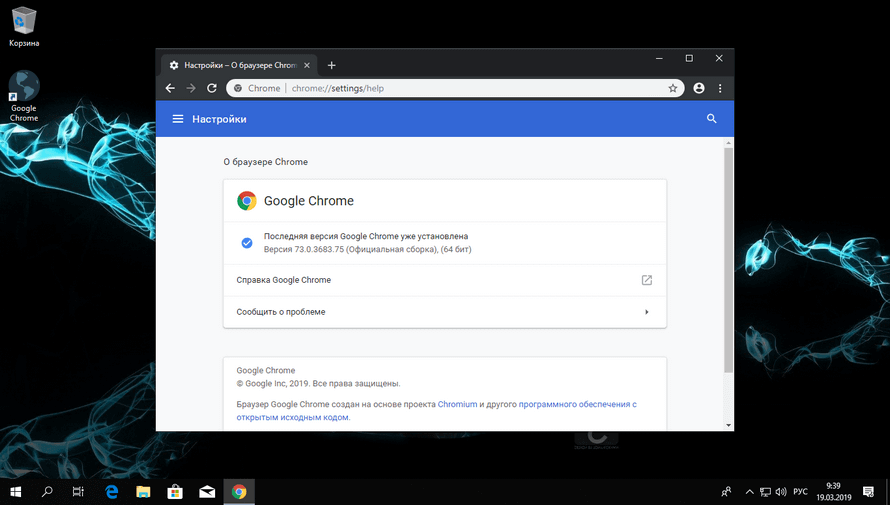Open the Recycle Bin desktop icon

tap(24, 26)
